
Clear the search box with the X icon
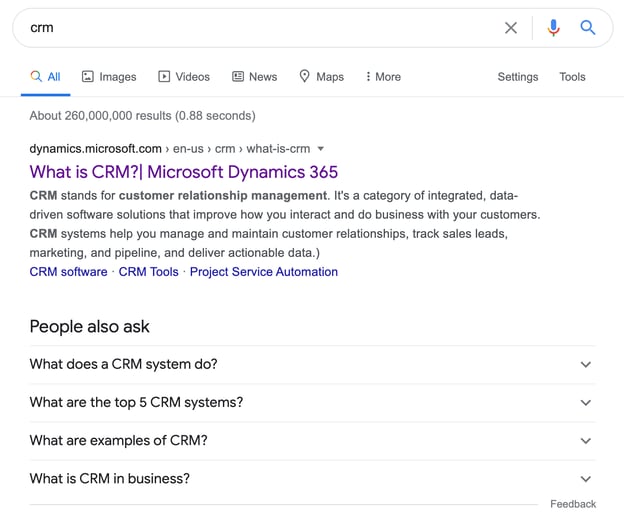(x=511, y=28)
